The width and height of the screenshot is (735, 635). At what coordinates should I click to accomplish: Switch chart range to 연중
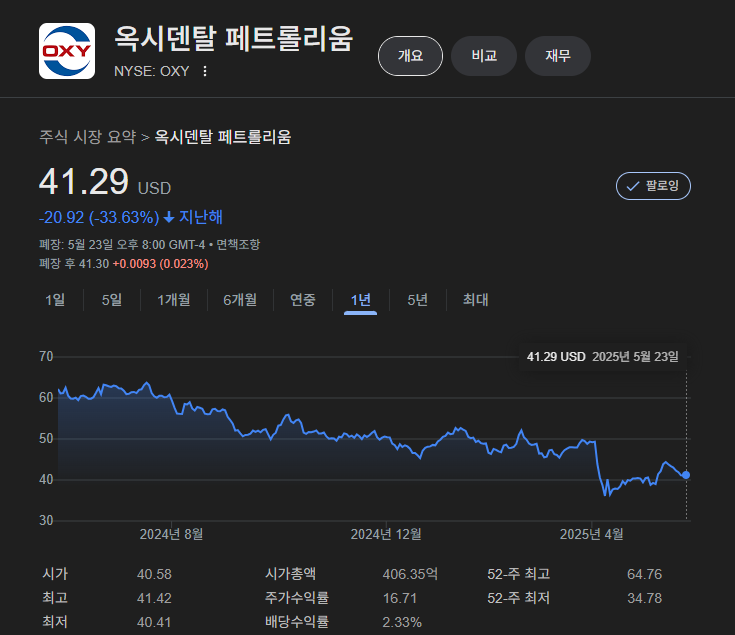pyautogui.click(x=303, y=299)
